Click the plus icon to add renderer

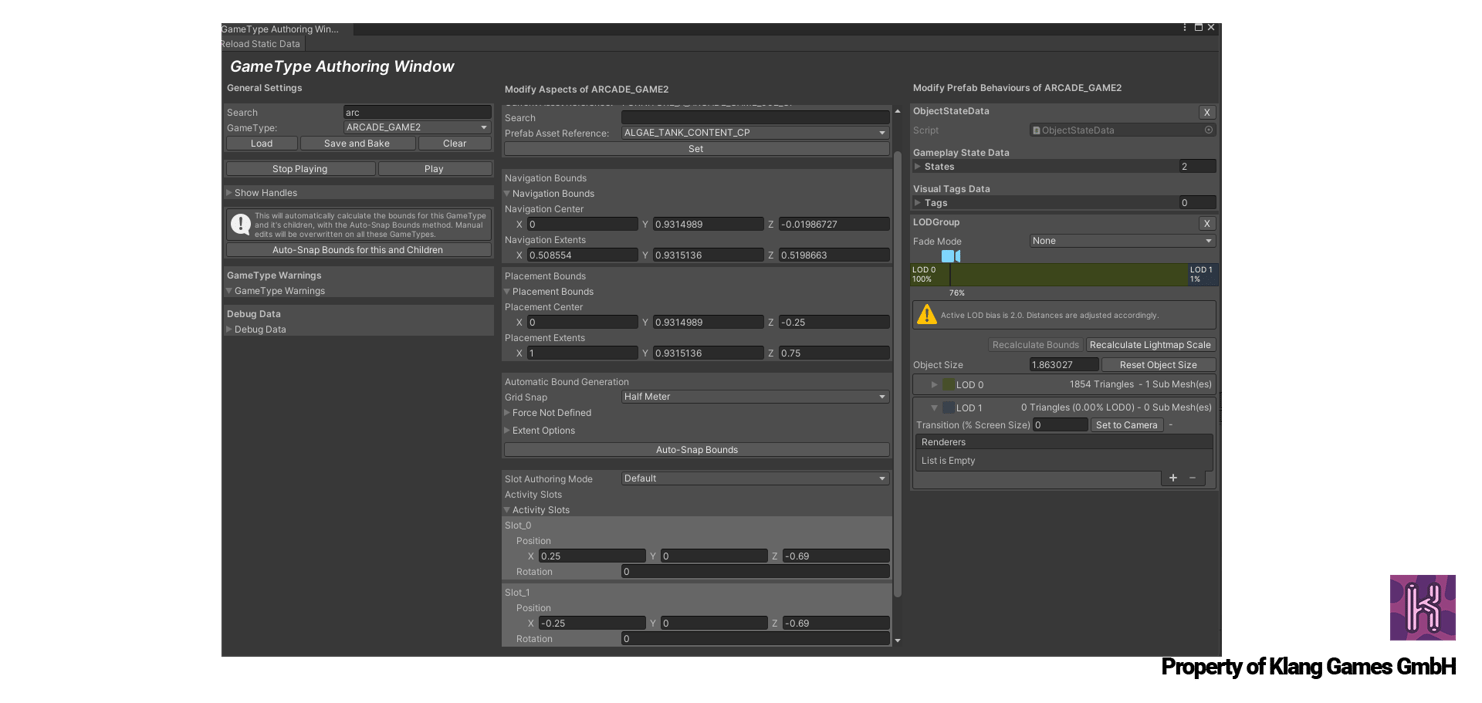coord(1173,478)
